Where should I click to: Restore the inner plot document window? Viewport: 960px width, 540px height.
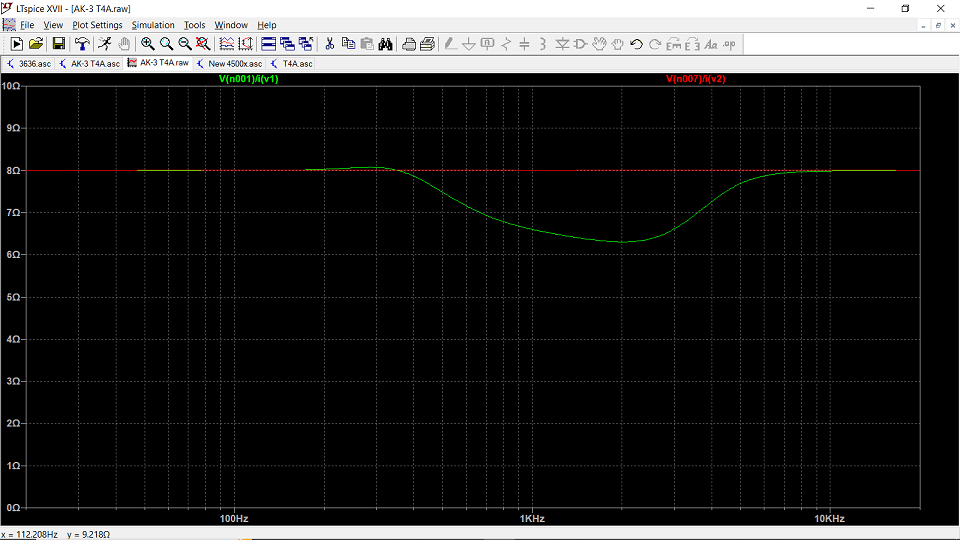point(938,25)
